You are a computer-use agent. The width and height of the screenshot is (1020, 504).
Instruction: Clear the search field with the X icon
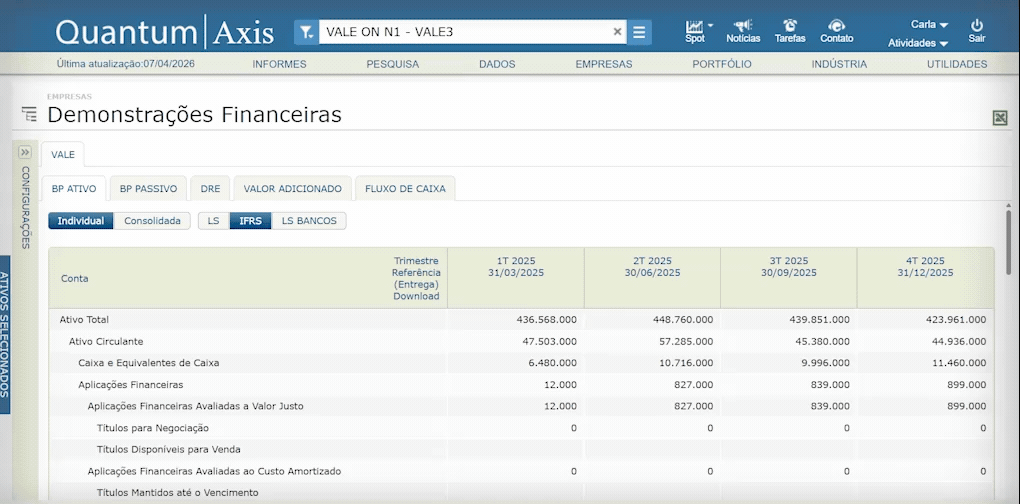tap(617, 32)
